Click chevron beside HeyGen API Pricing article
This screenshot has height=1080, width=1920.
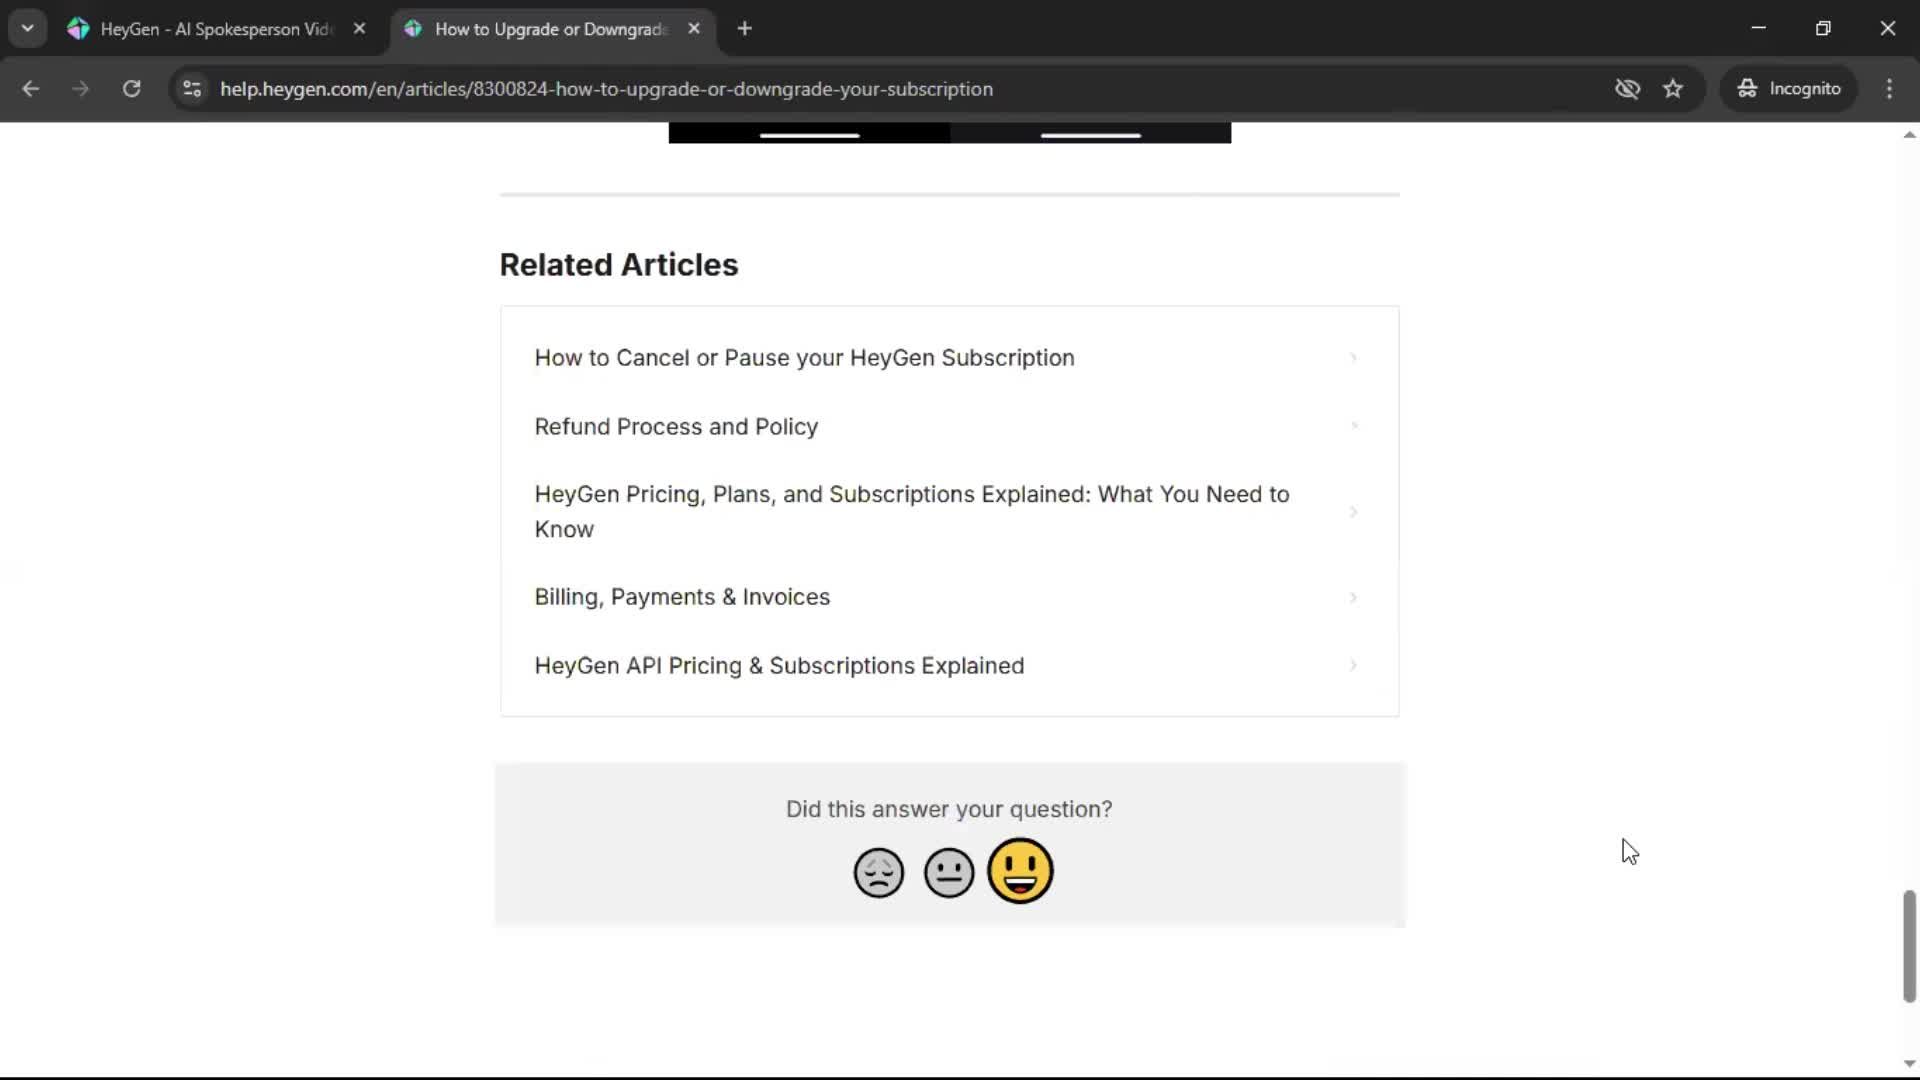[x=1353, y=665]
